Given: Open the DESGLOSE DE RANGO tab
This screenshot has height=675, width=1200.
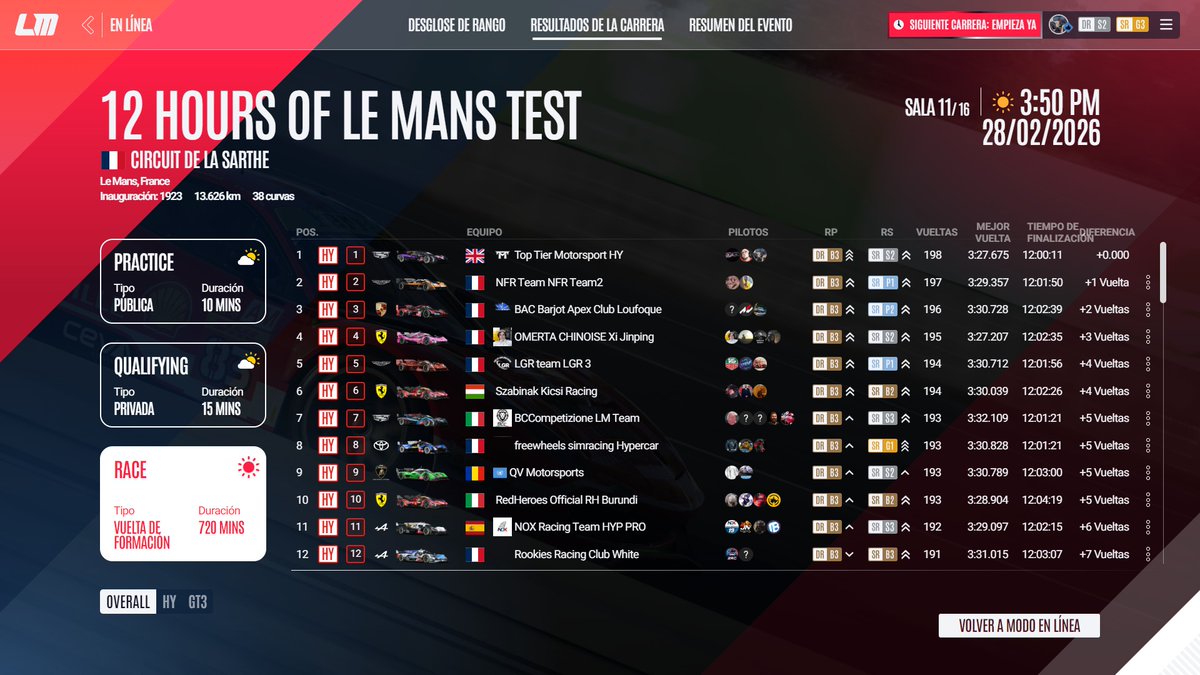Looking at the screenshot, I should click(x=457, y=25).
